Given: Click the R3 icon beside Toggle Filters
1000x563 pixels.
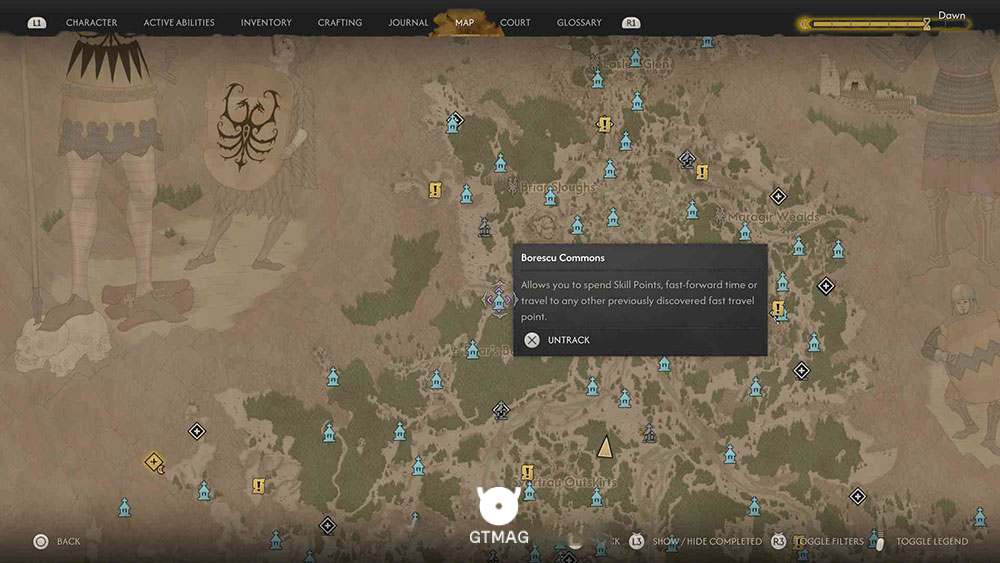Looking at the screenshot, I should coord(778,541).
